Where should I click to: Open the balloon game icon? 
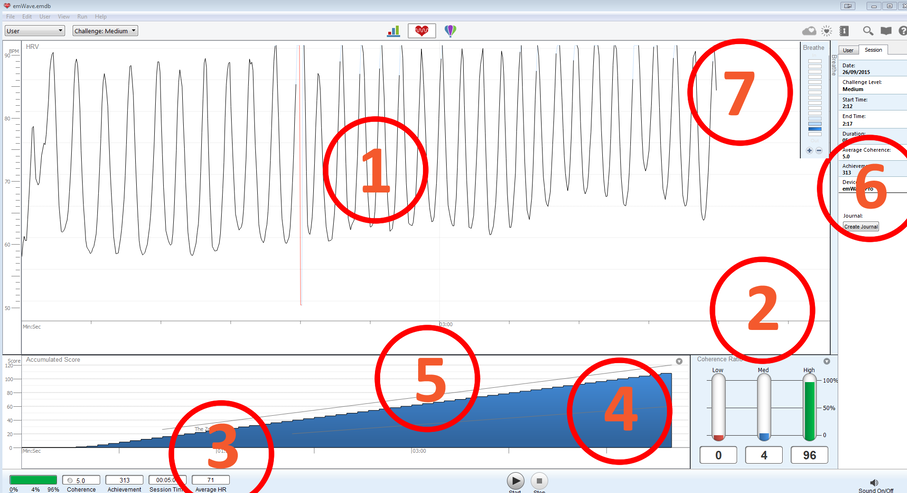[x=451, y=31]
